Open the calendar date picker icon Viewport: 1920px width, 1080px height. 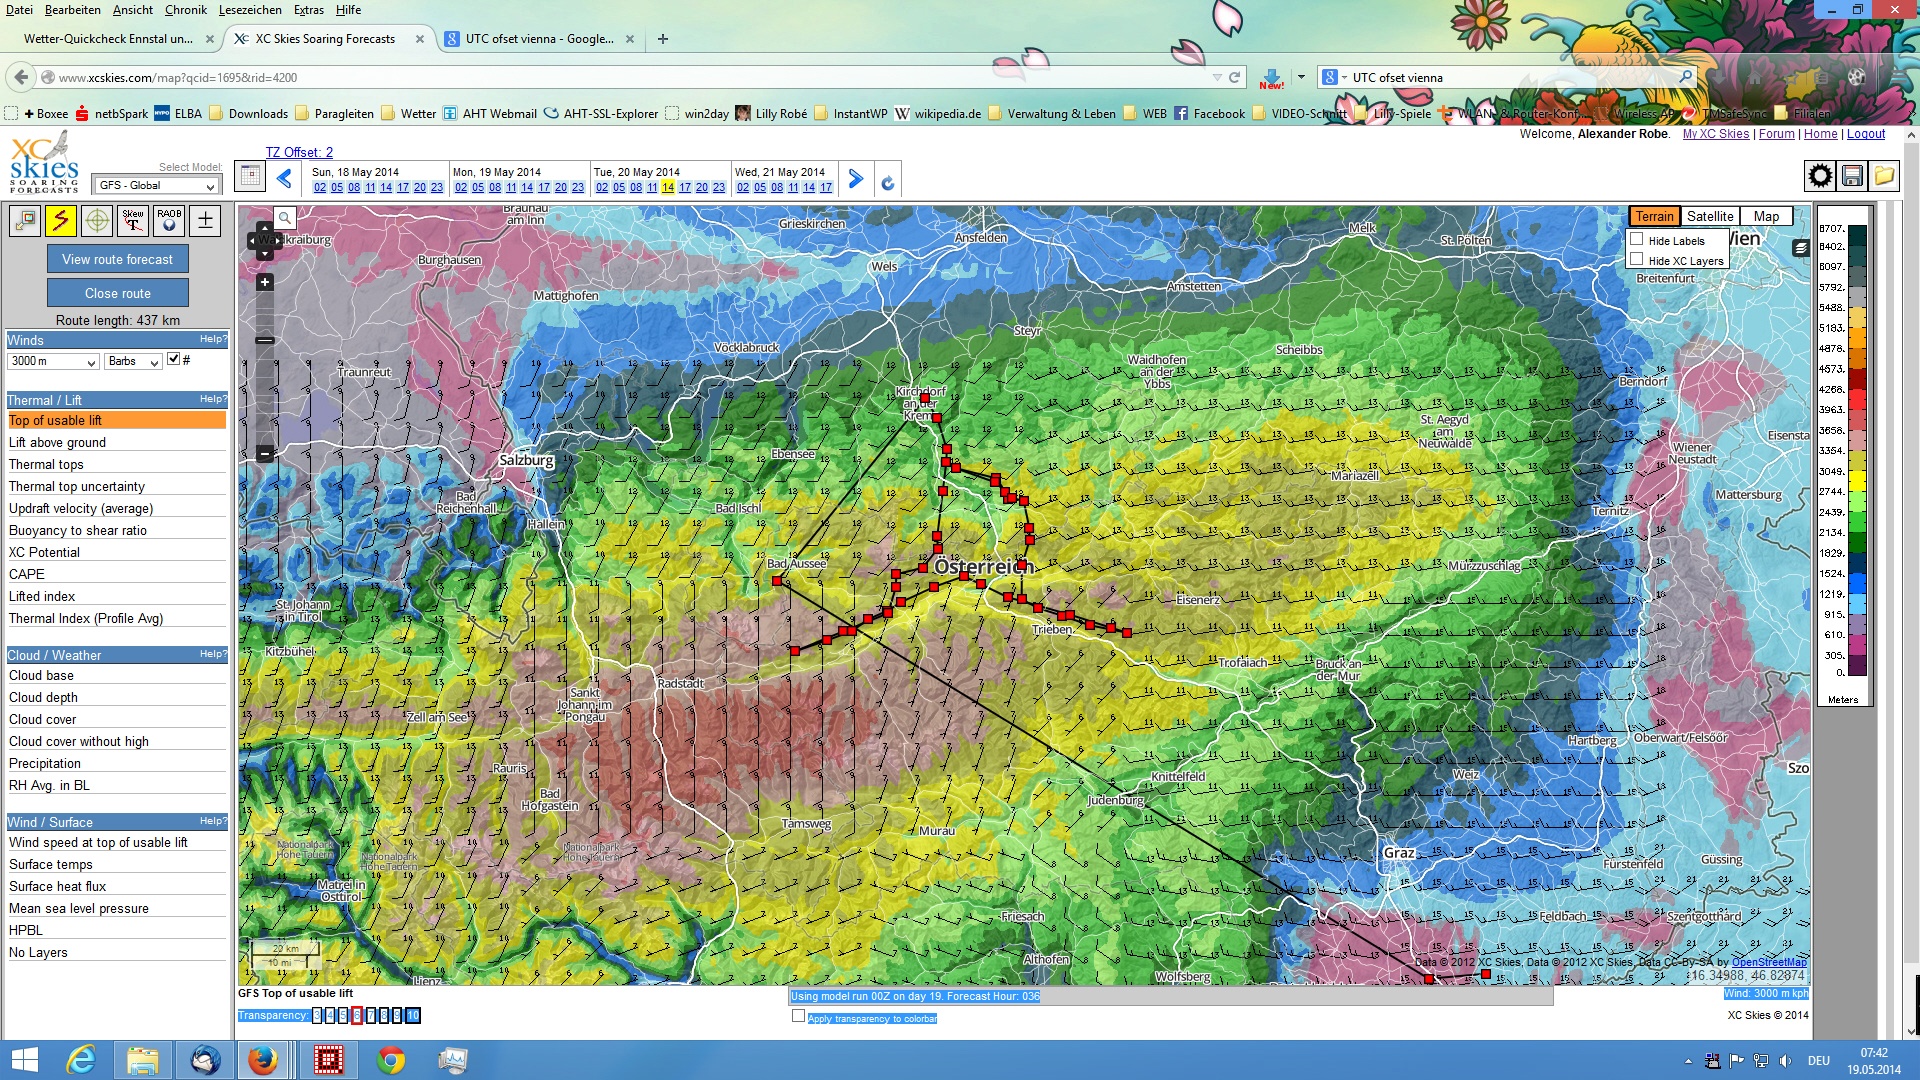coord(250,177)
